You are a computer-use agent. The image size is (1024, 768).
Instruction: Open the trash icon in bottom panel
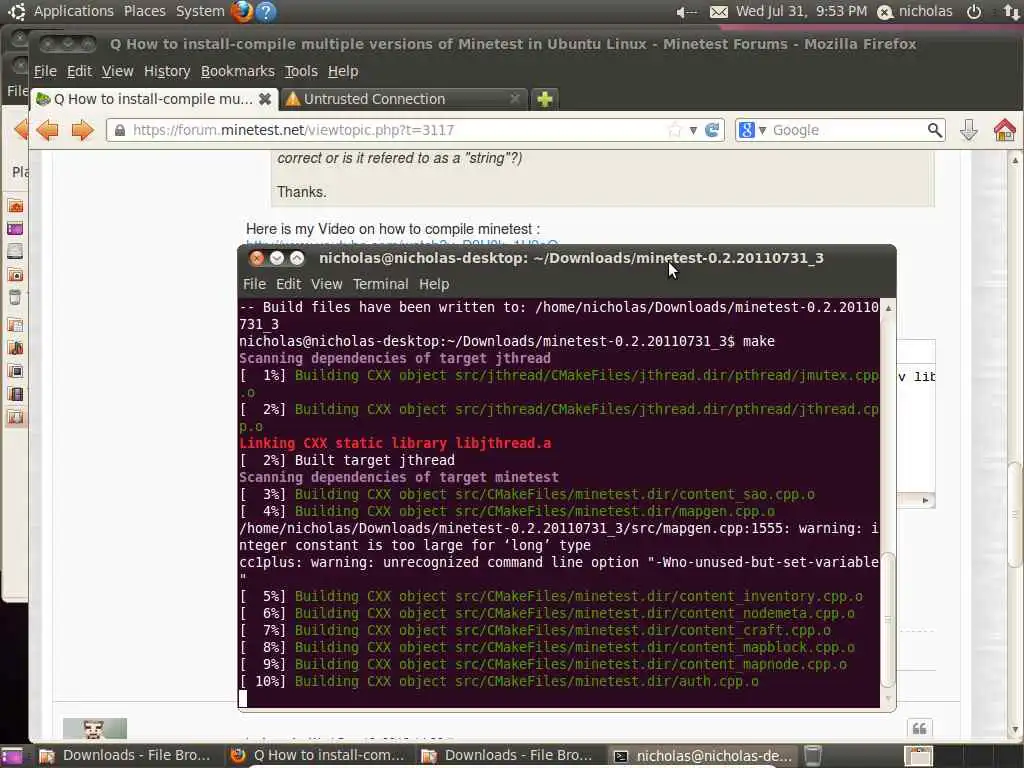coord(812,756)
